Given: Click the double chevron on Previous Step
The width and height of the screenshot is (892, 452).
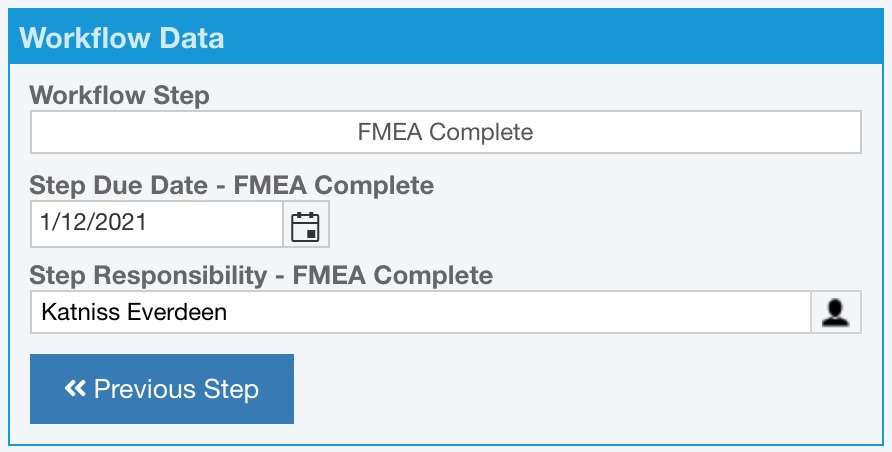Looking at the screenshot, I should [75, 388].
